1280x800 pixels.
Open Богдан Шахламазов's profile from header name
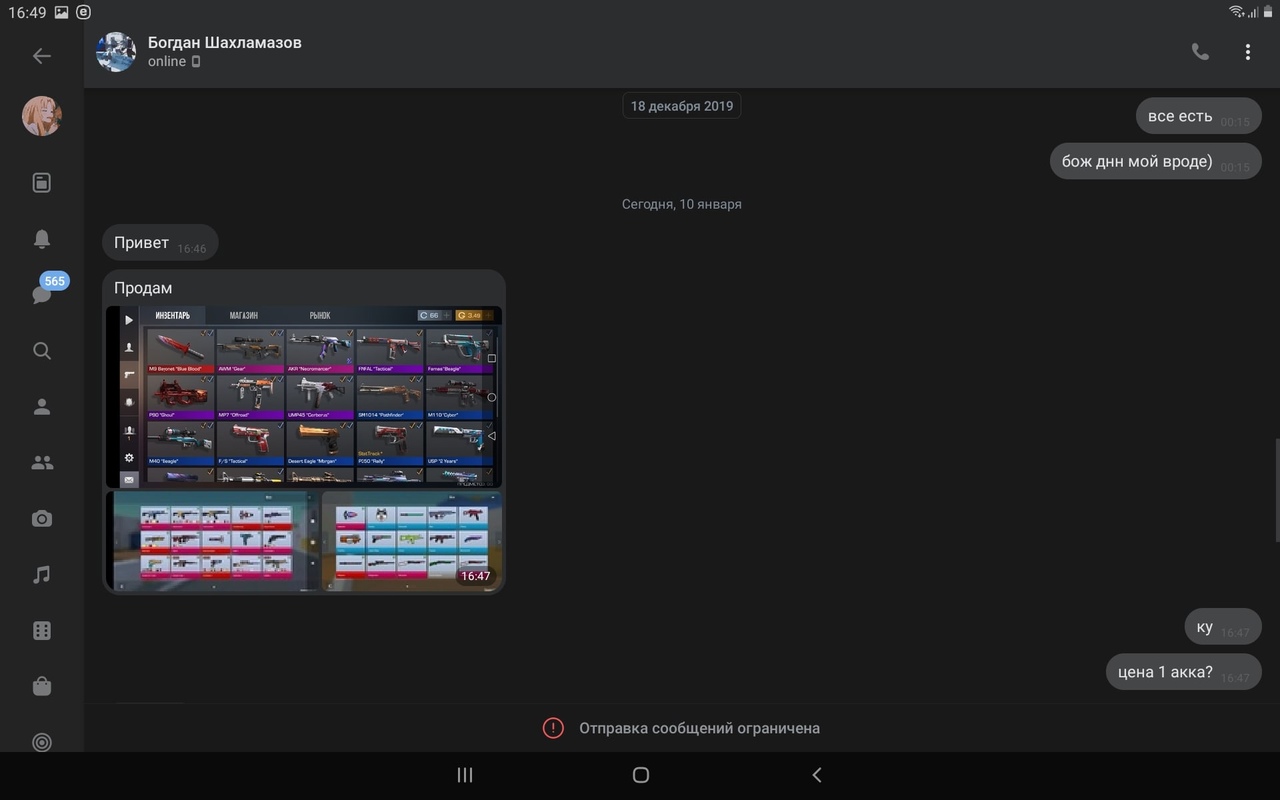[x=224, y=43]
